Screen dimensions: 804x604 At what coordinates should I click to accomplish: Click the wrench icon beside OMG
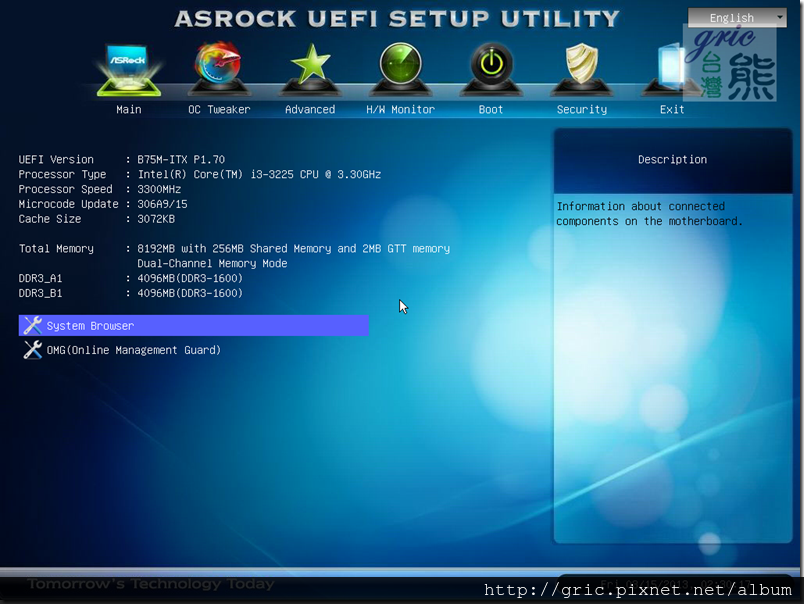[33, 350]
